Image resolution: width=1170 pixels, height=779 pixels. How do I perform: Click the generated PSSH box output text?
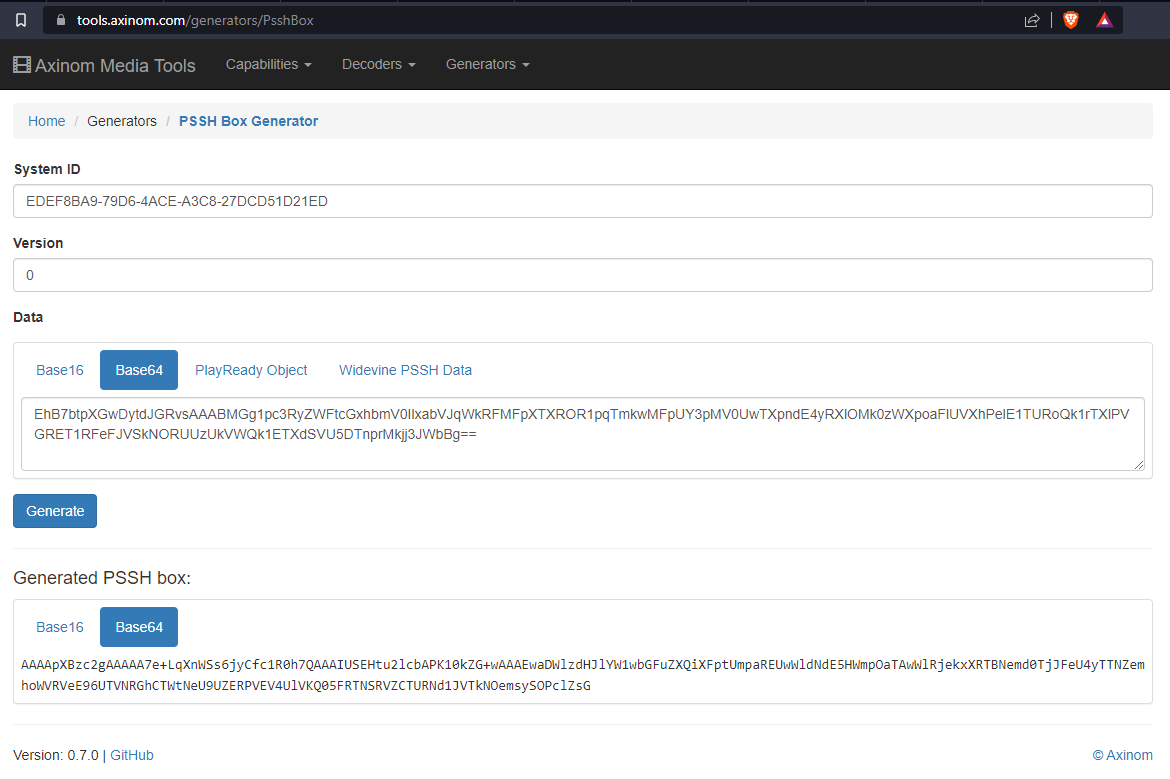coord(583,675)
